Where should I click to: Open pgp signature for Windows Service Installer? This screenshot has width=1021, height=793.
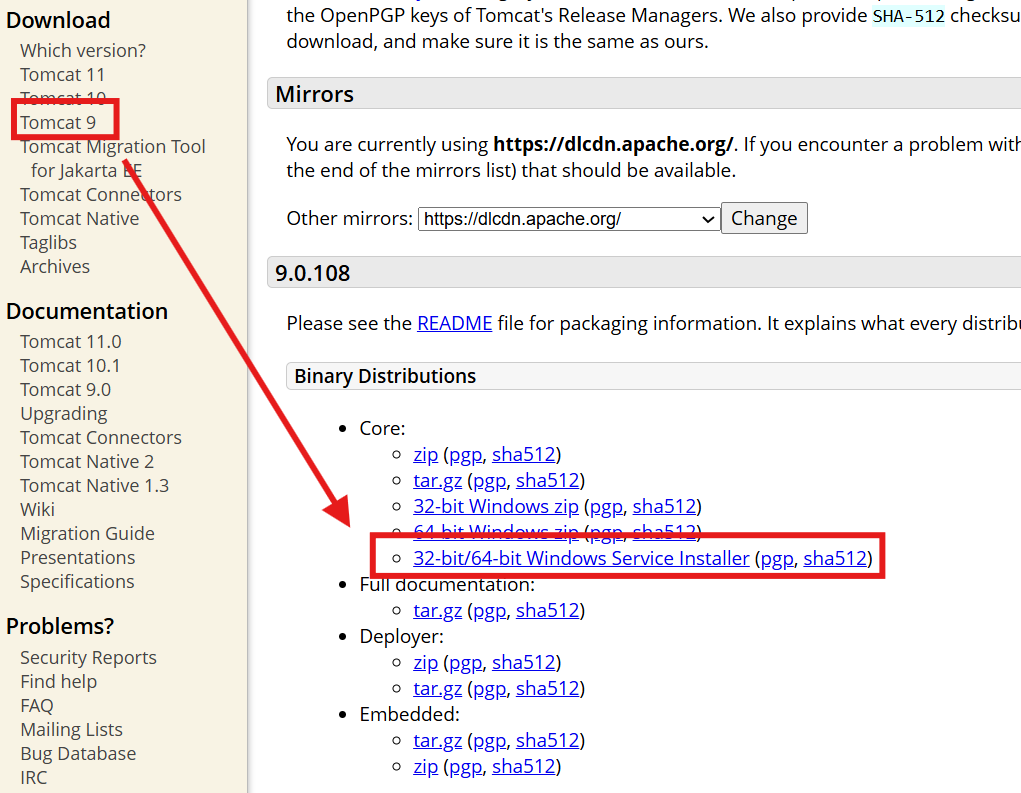tap(777, 559)
